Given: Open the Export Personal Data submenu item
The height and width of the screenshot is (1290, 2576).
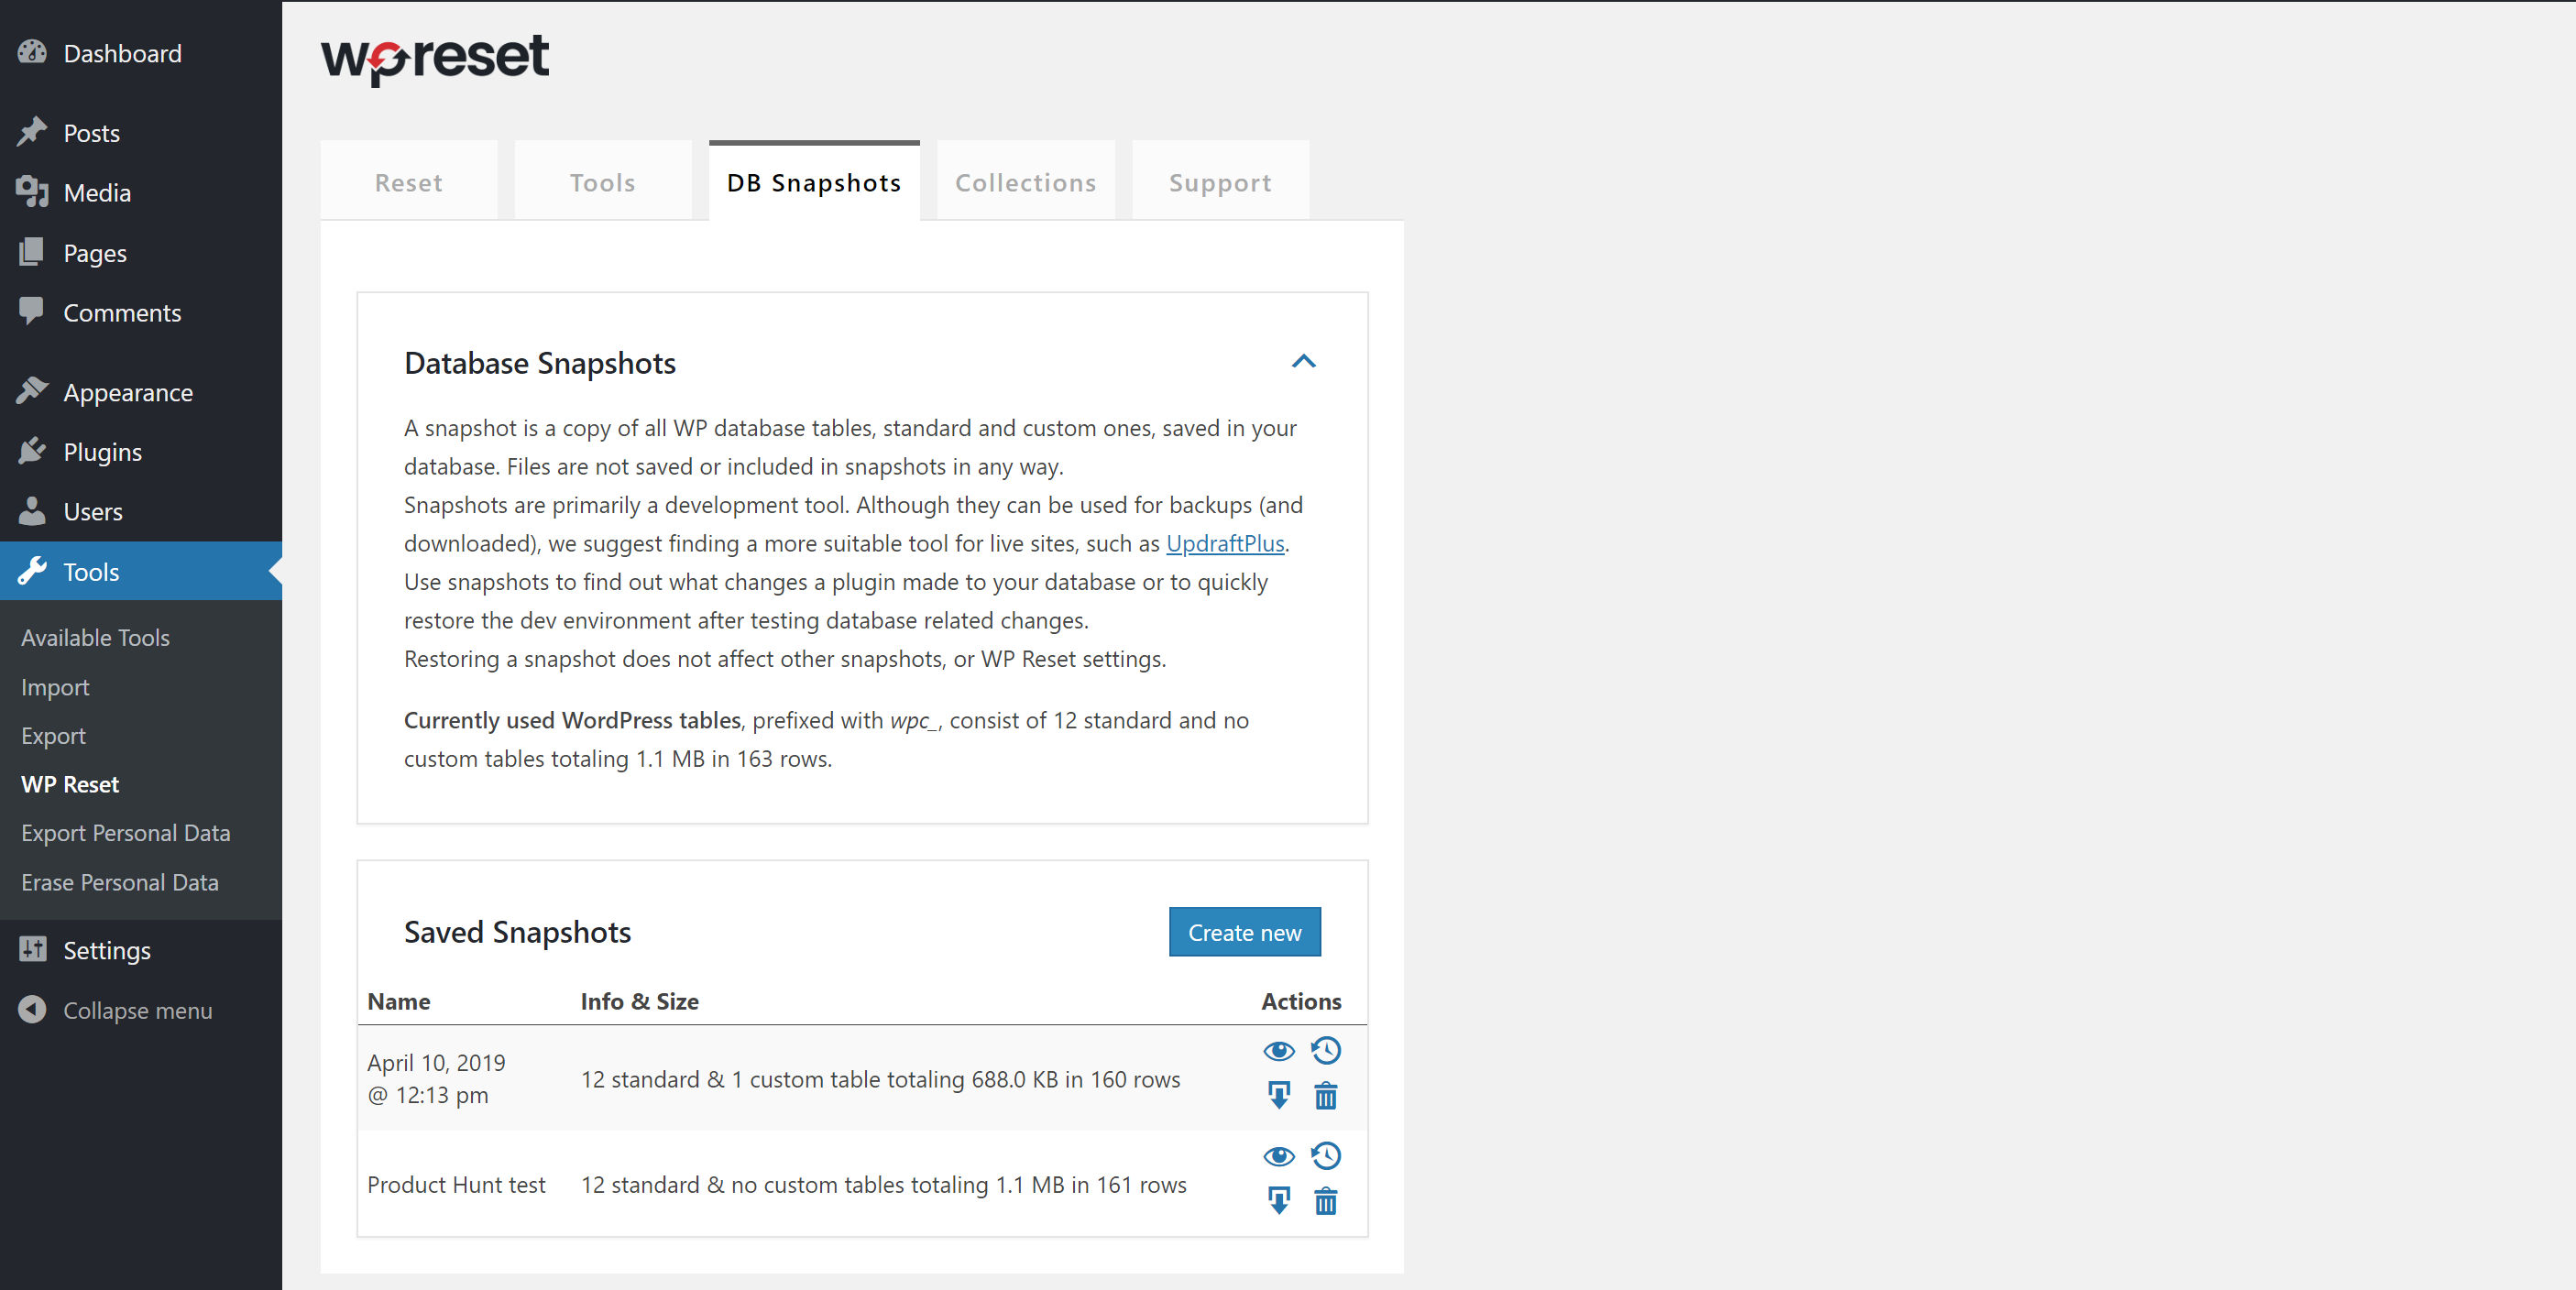Looking at the screenshot, I should (125, 833).
